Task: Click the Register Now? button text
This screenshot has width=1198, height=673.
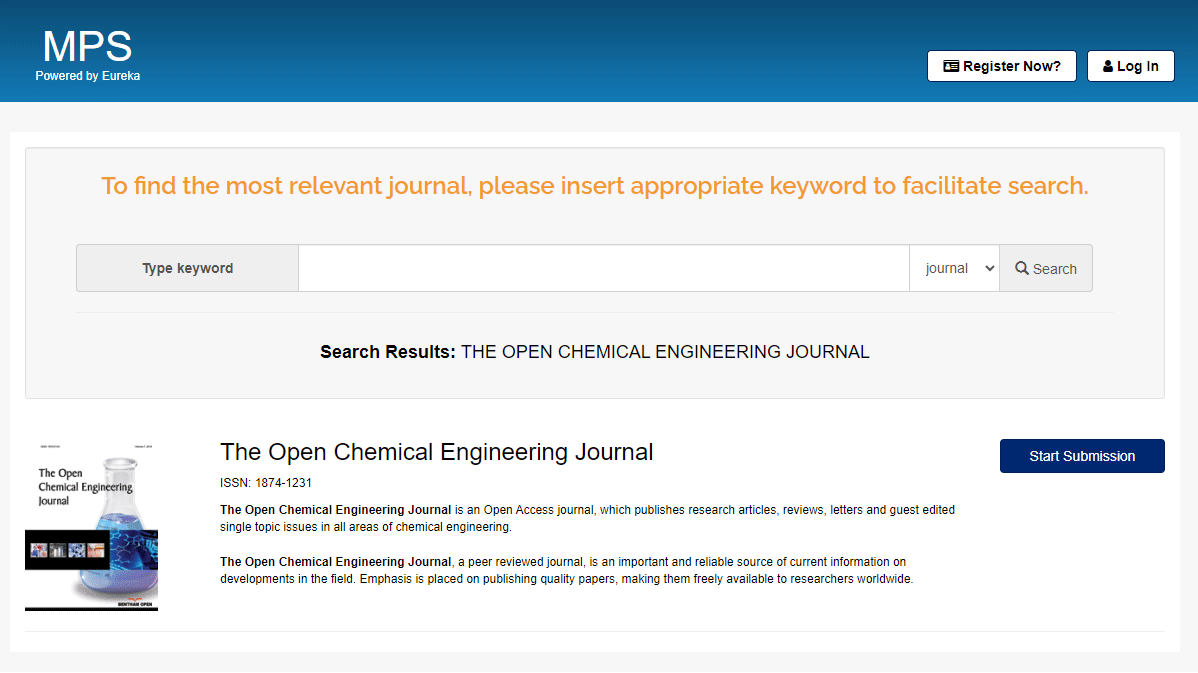Action: [x=1012, y=66]
